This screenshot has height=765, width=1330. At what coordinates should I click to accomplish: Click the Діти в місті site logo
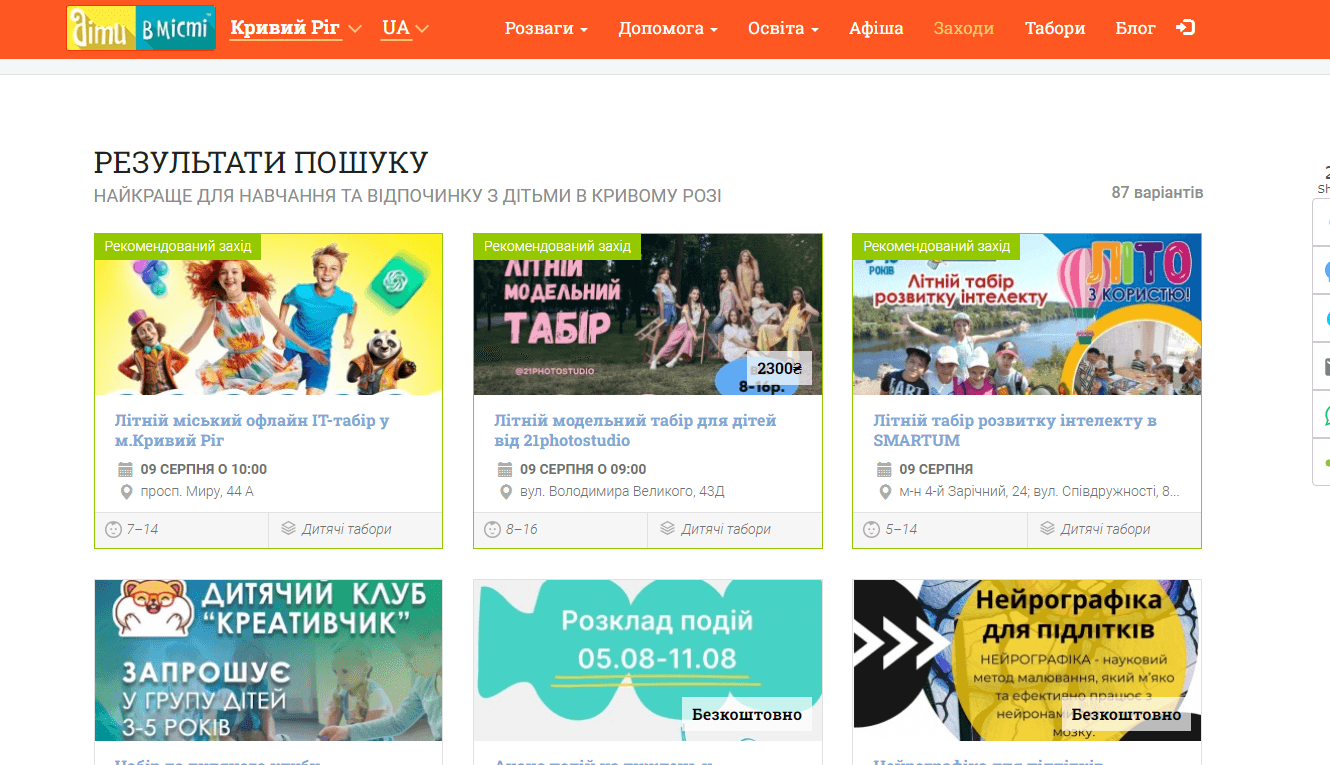[x=141, y=28]
